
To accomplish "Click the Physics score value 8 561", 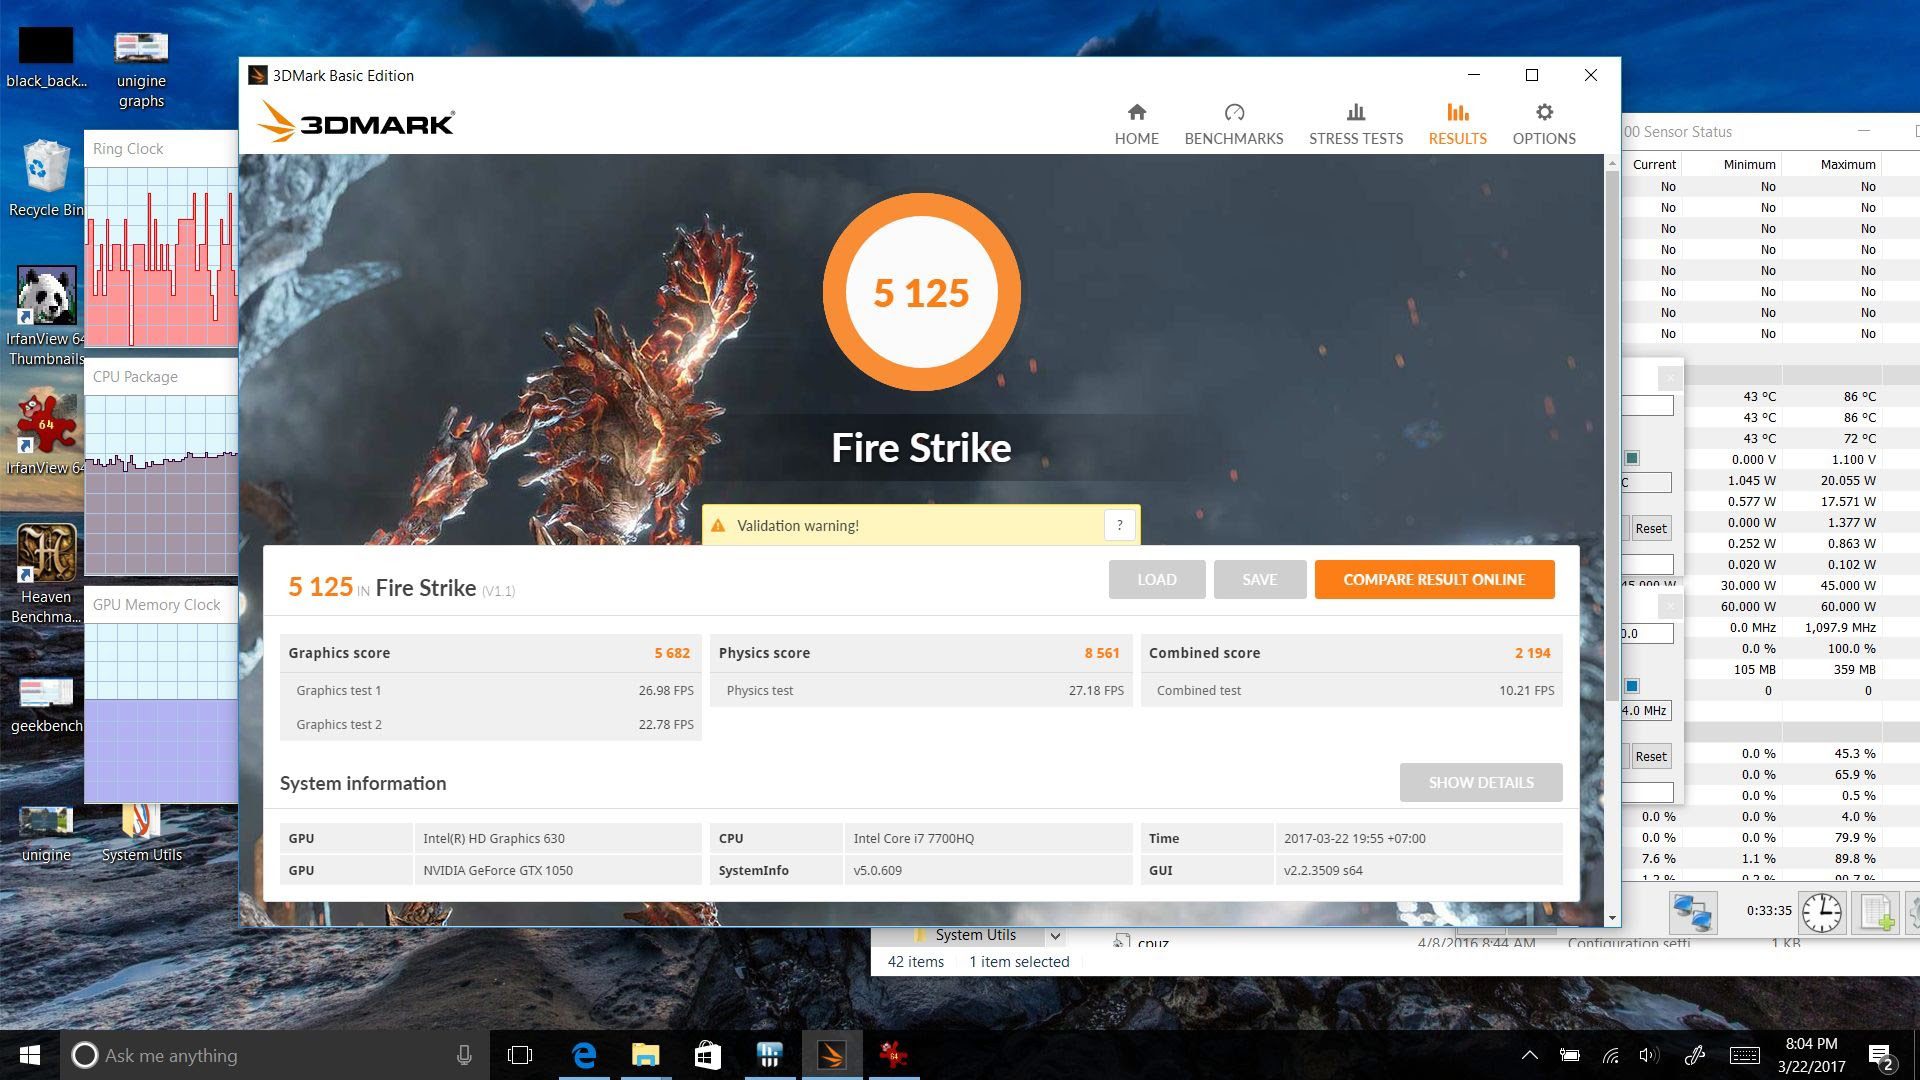I will pos(1102,653).
